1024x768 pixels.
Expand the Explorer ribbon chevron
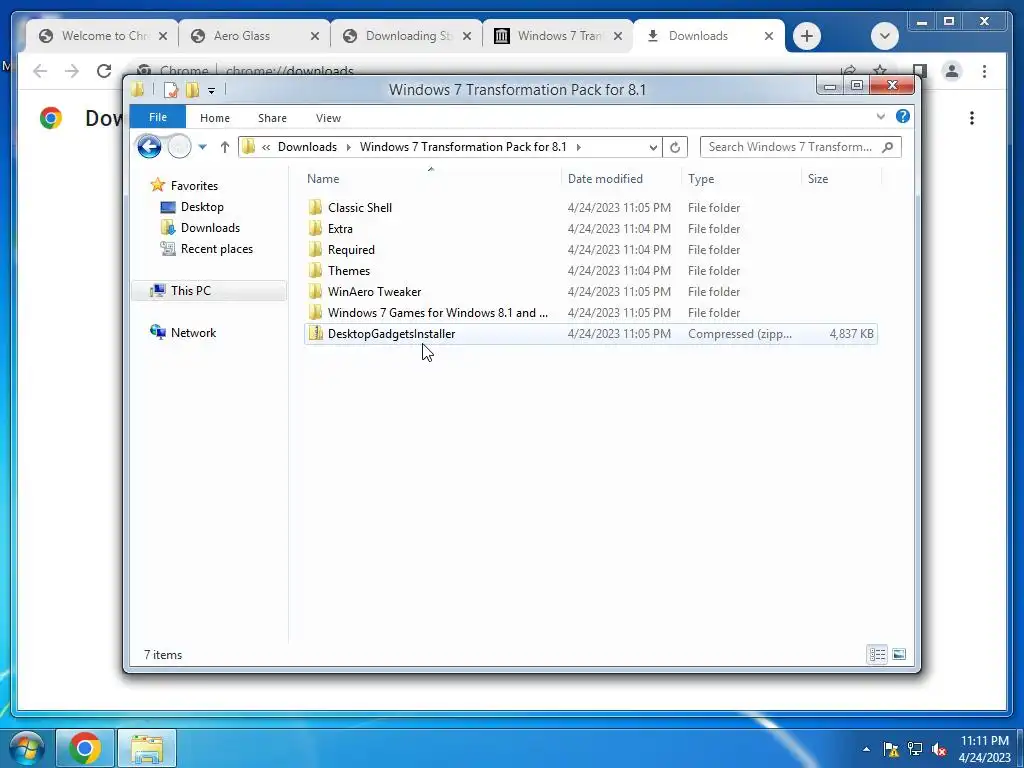pos(880,116)
